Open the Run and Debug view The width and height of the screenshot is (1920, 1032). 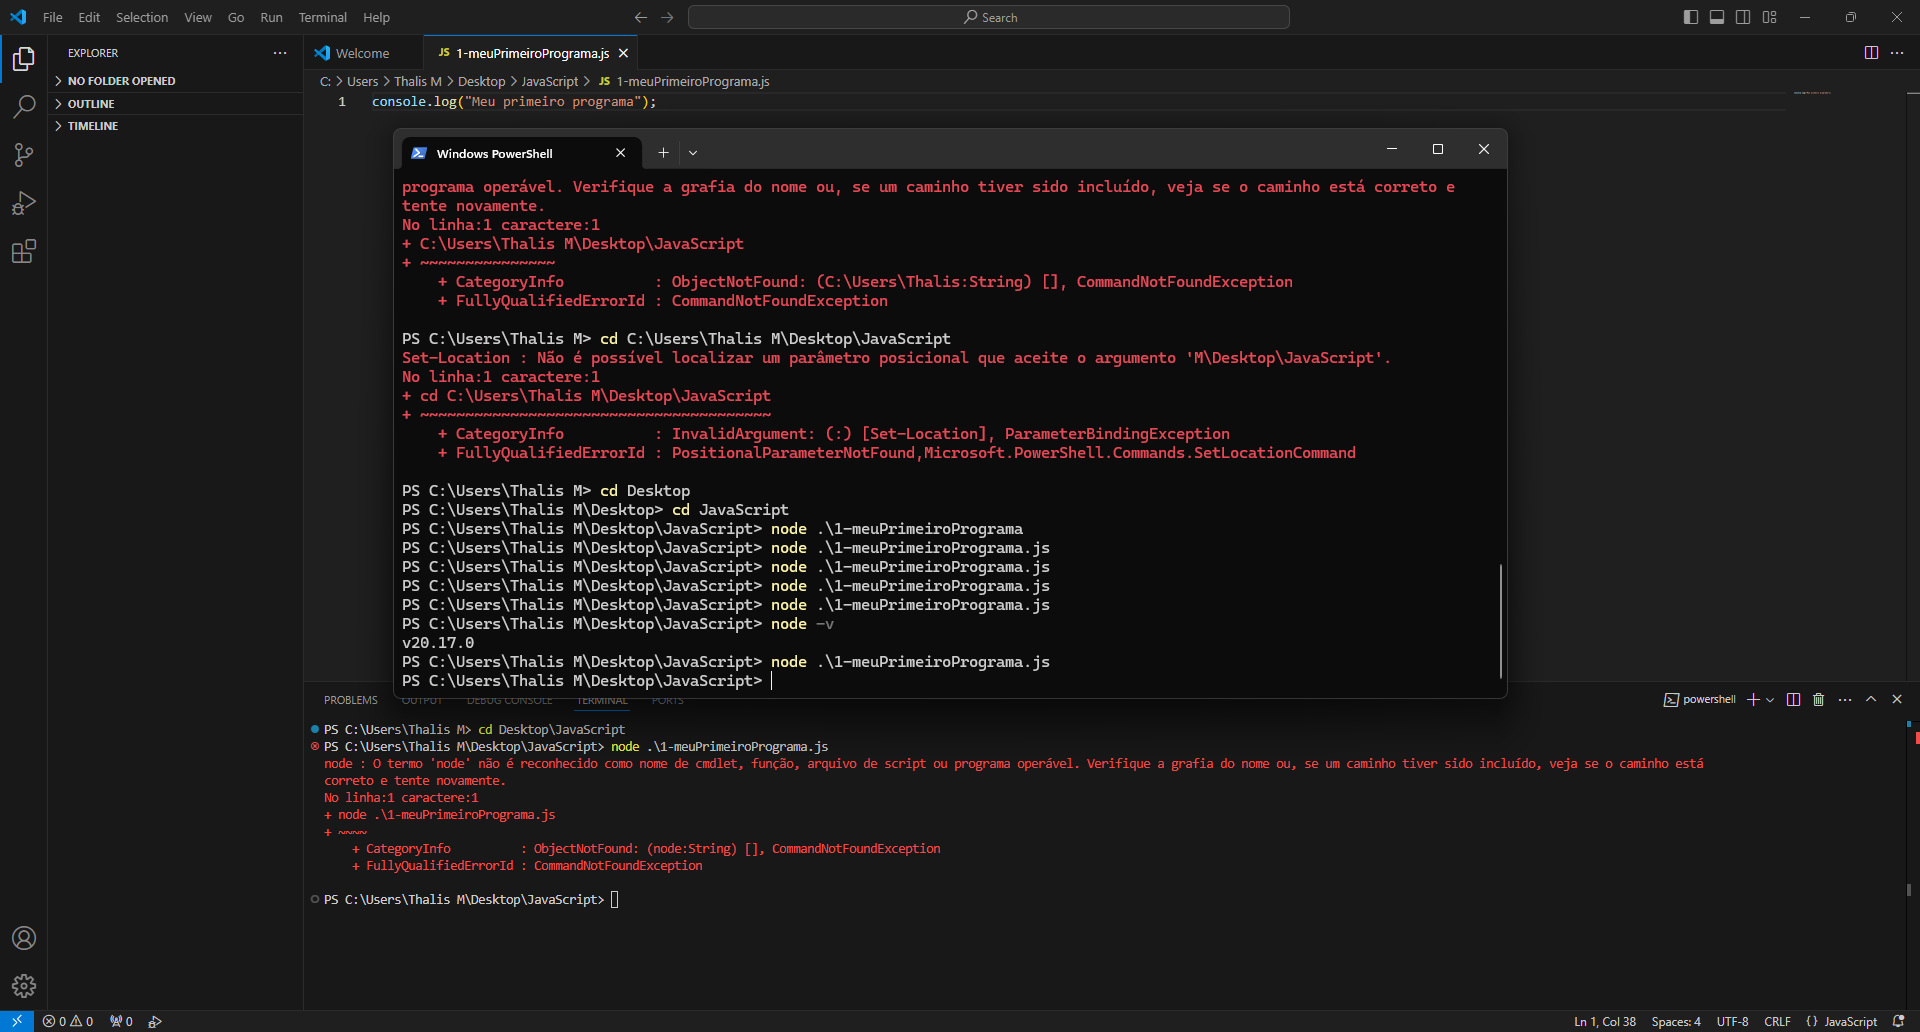pos(24,203)
